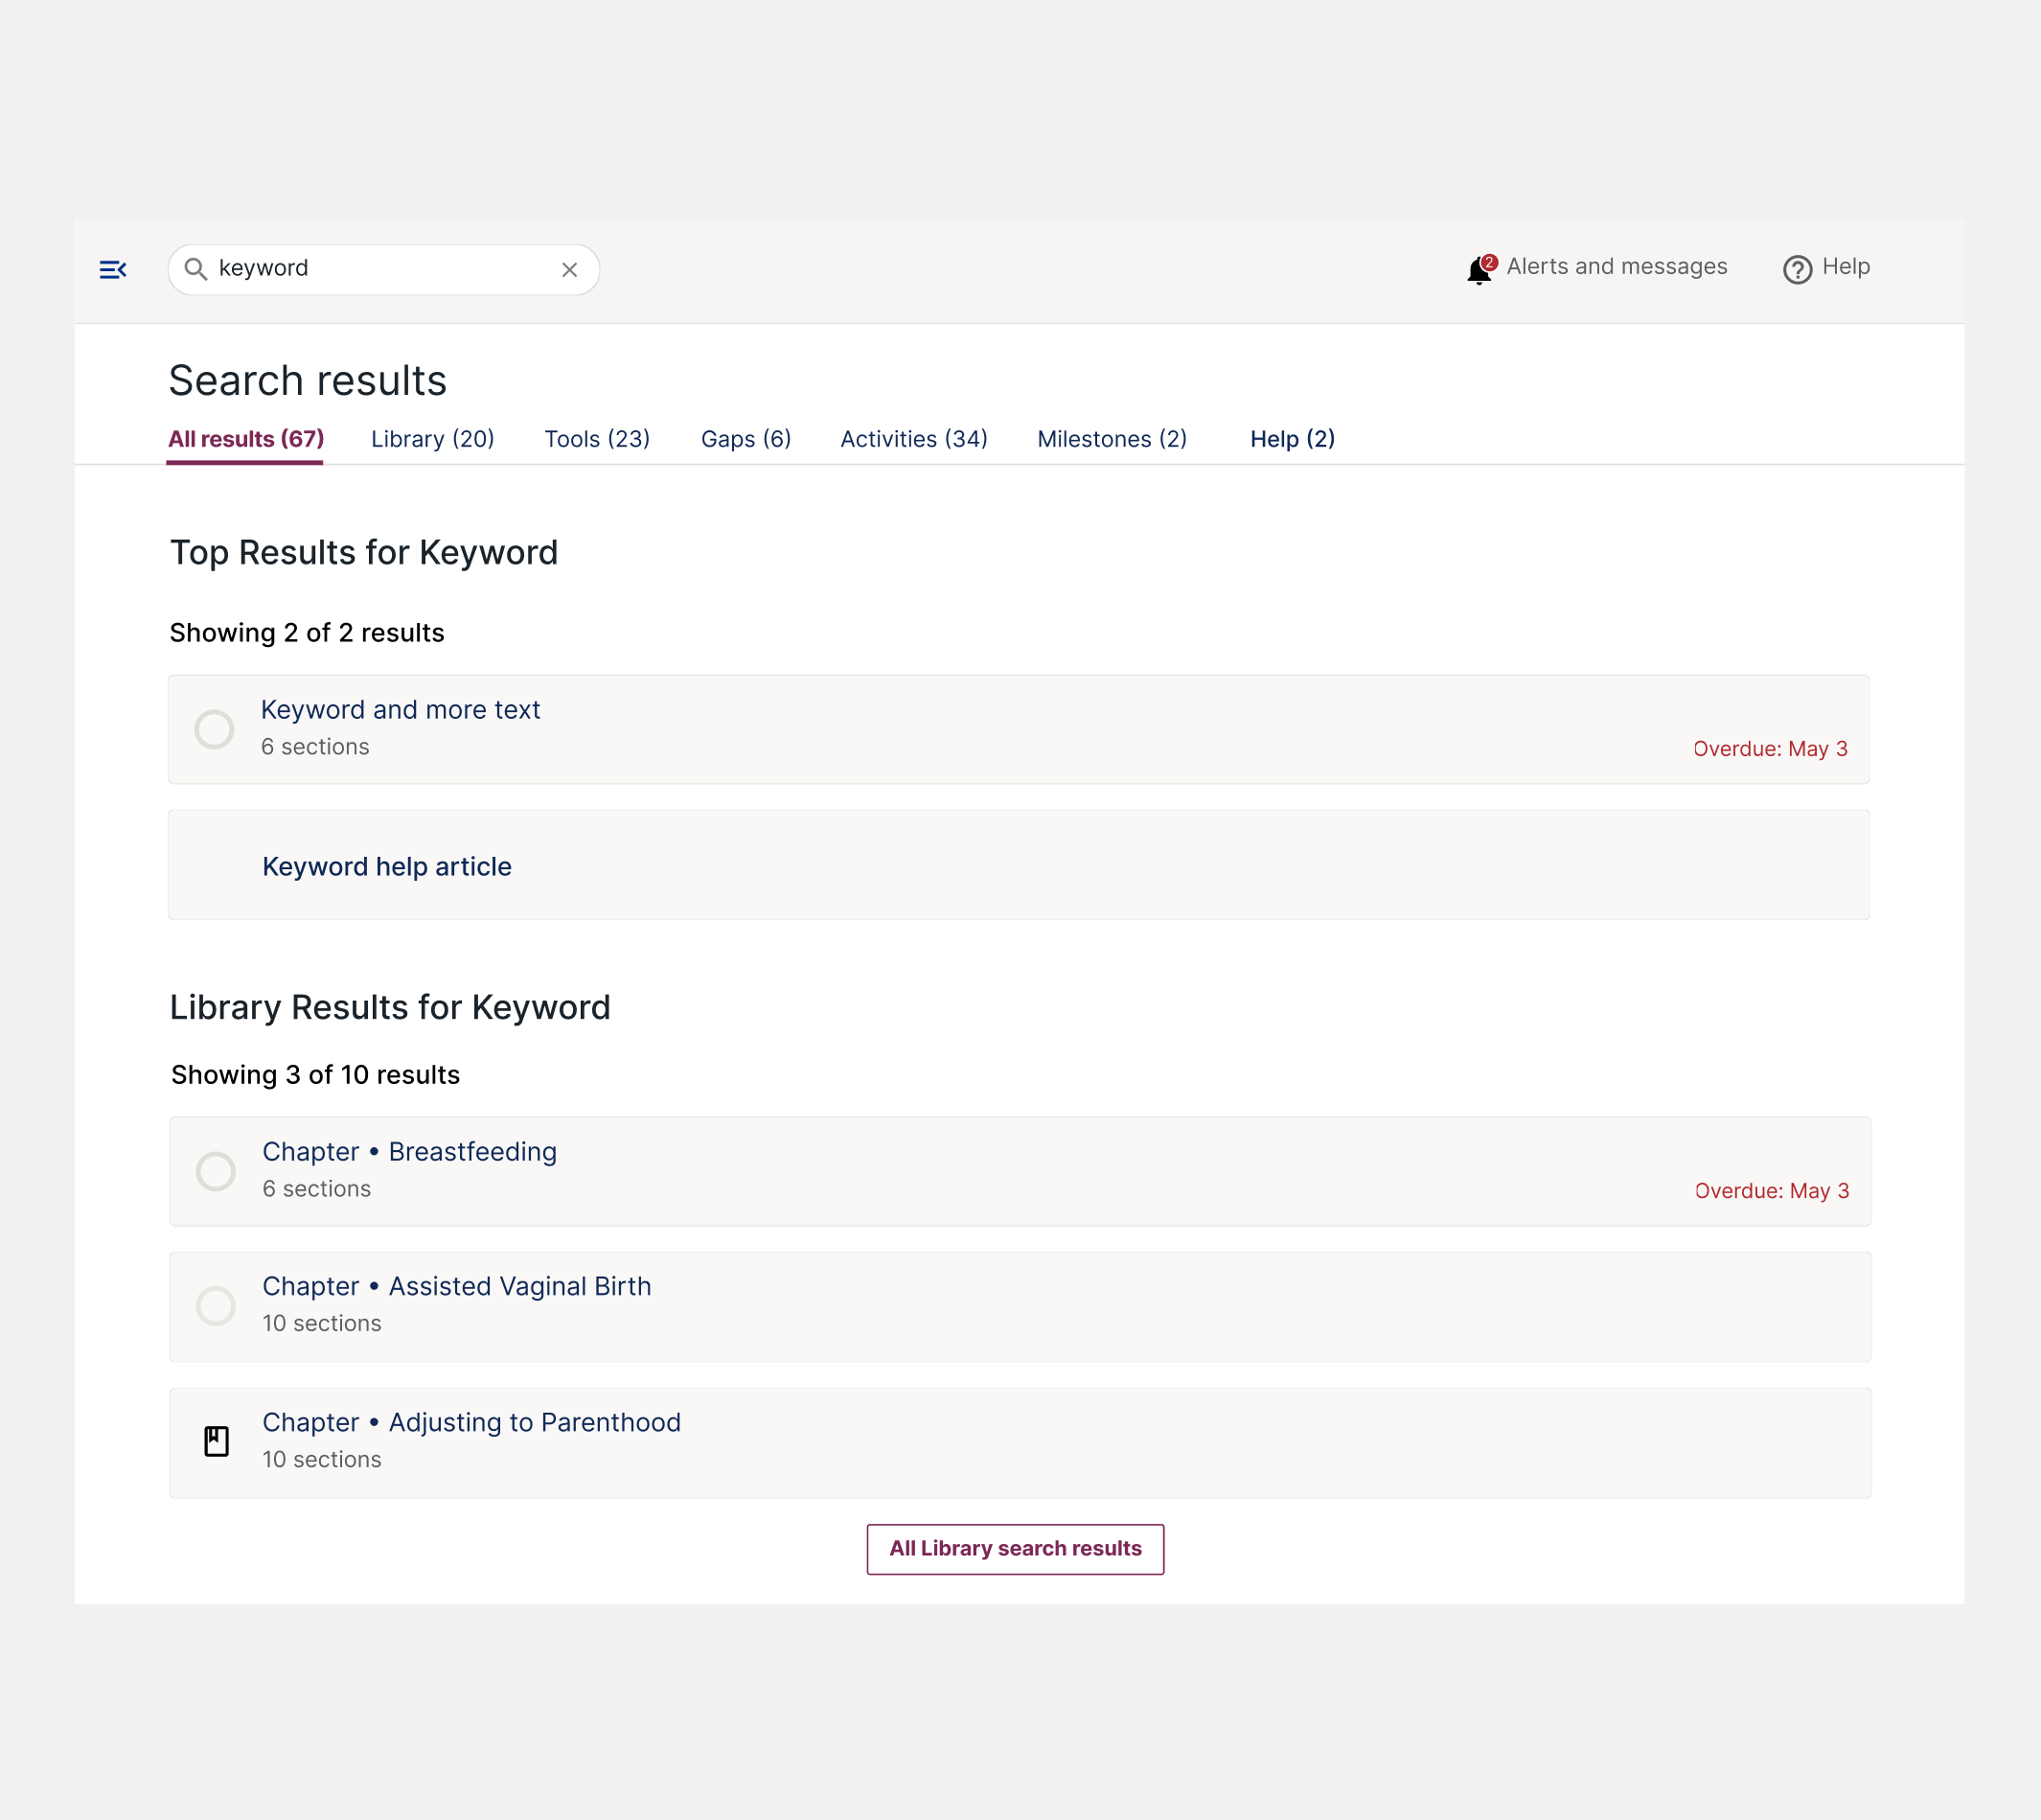2041x1820 pixels.
Task: Show the Activities (34) tab
Action: point(914,439)
